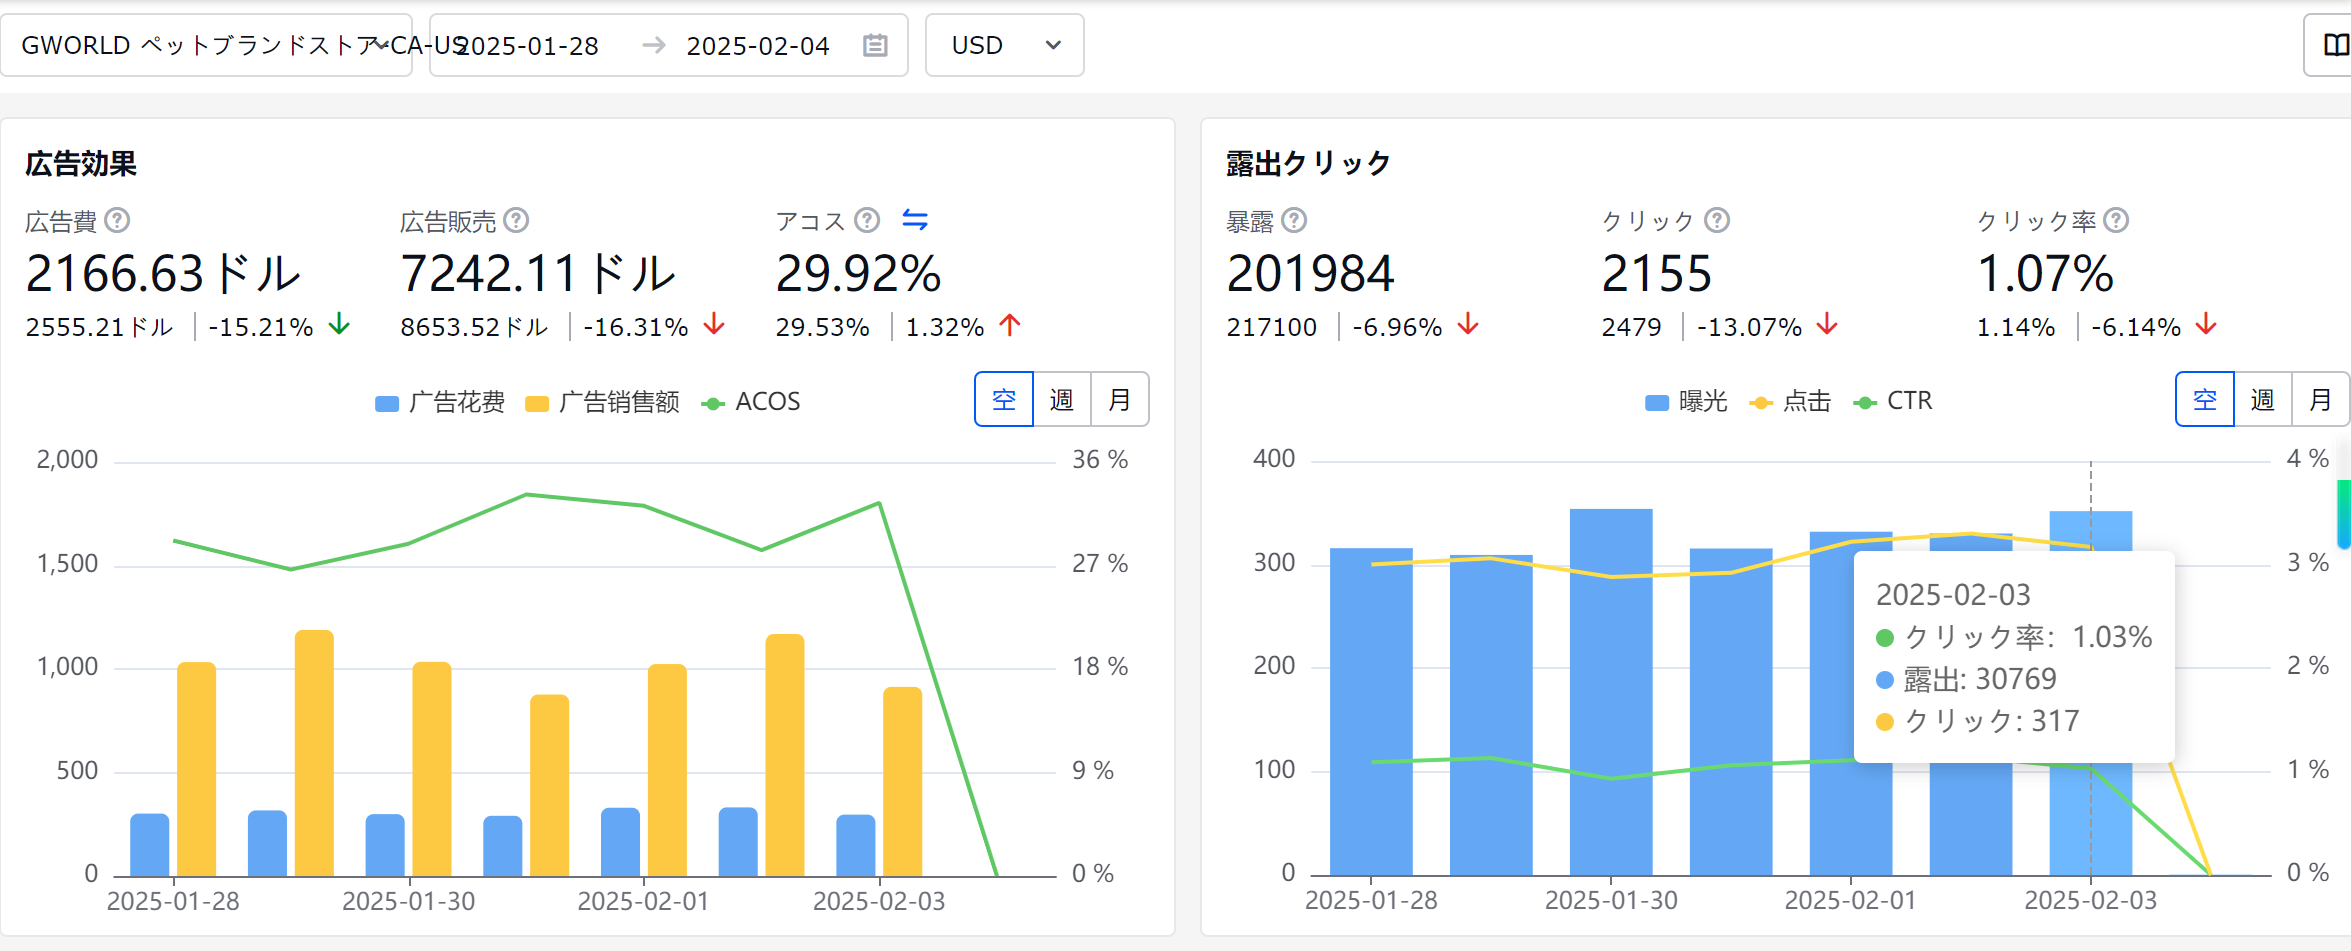This screenshot has width=2351, height=951.
Task: Show help for アコス metric
Action: [867, 220]
